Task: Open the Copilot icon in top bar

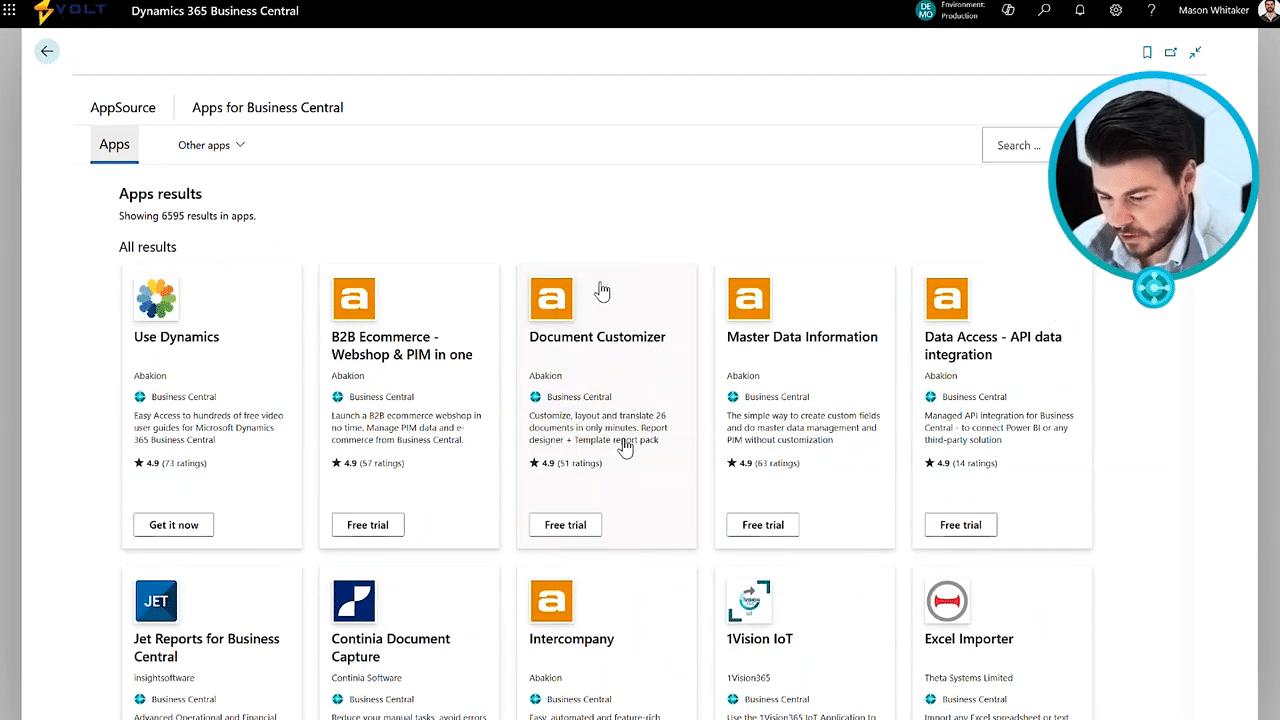Action: 1008,11
